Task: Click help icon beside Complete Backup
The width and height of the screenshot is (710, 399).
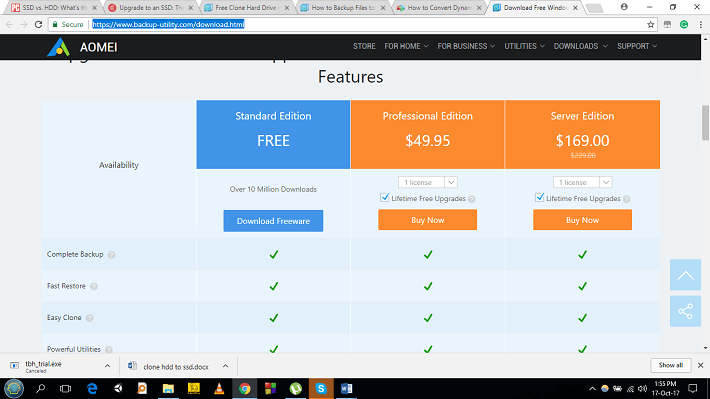Action: [x=111, y=255]
